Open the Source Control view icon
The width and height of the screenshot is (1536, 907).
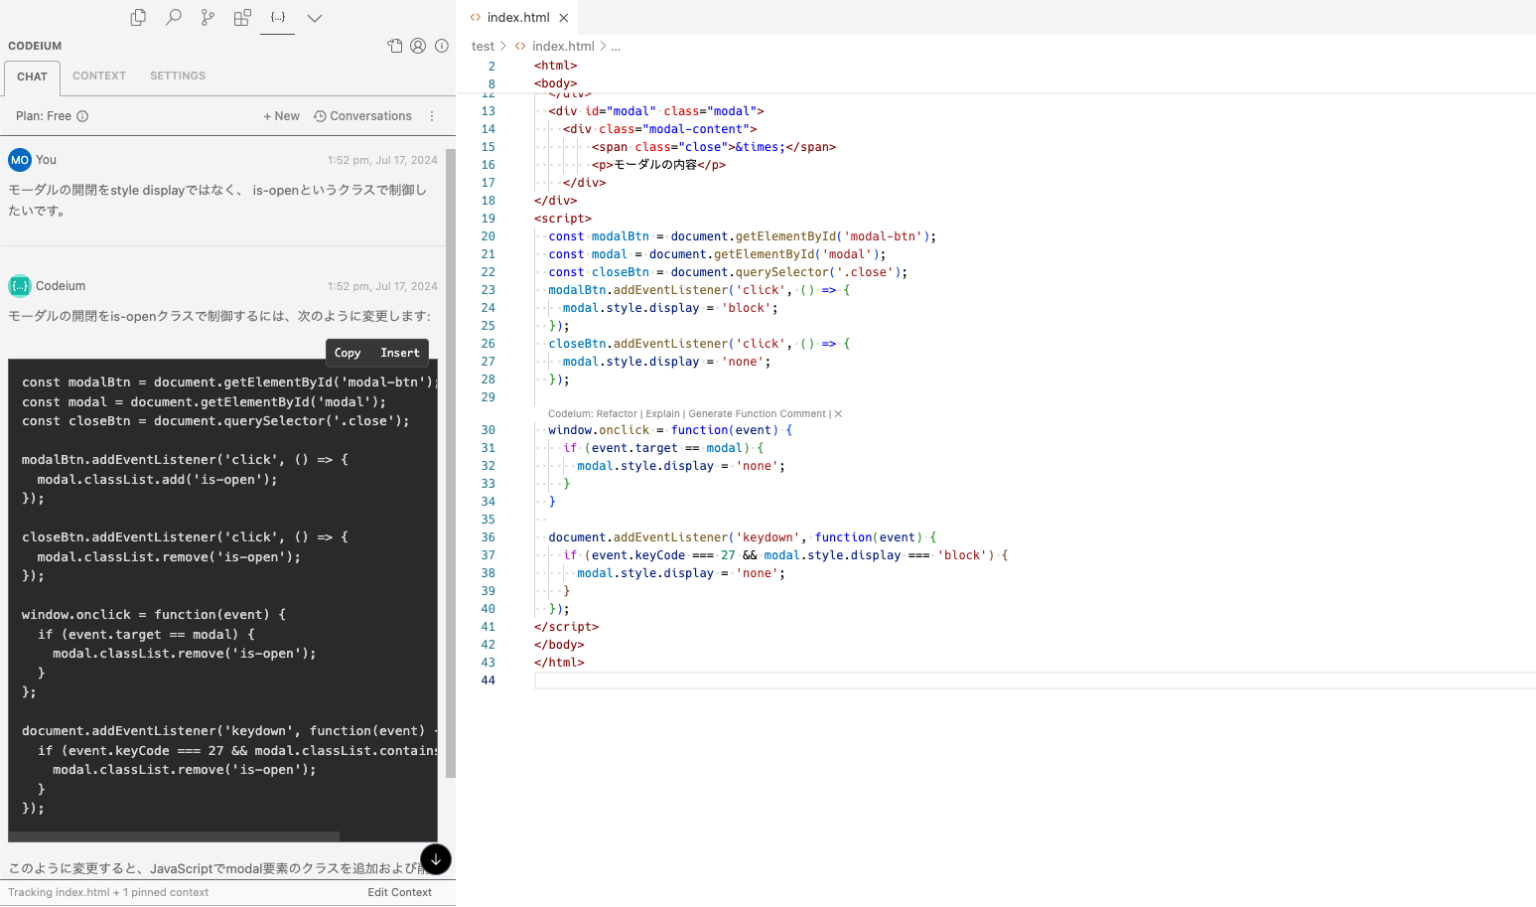point(207,17)
